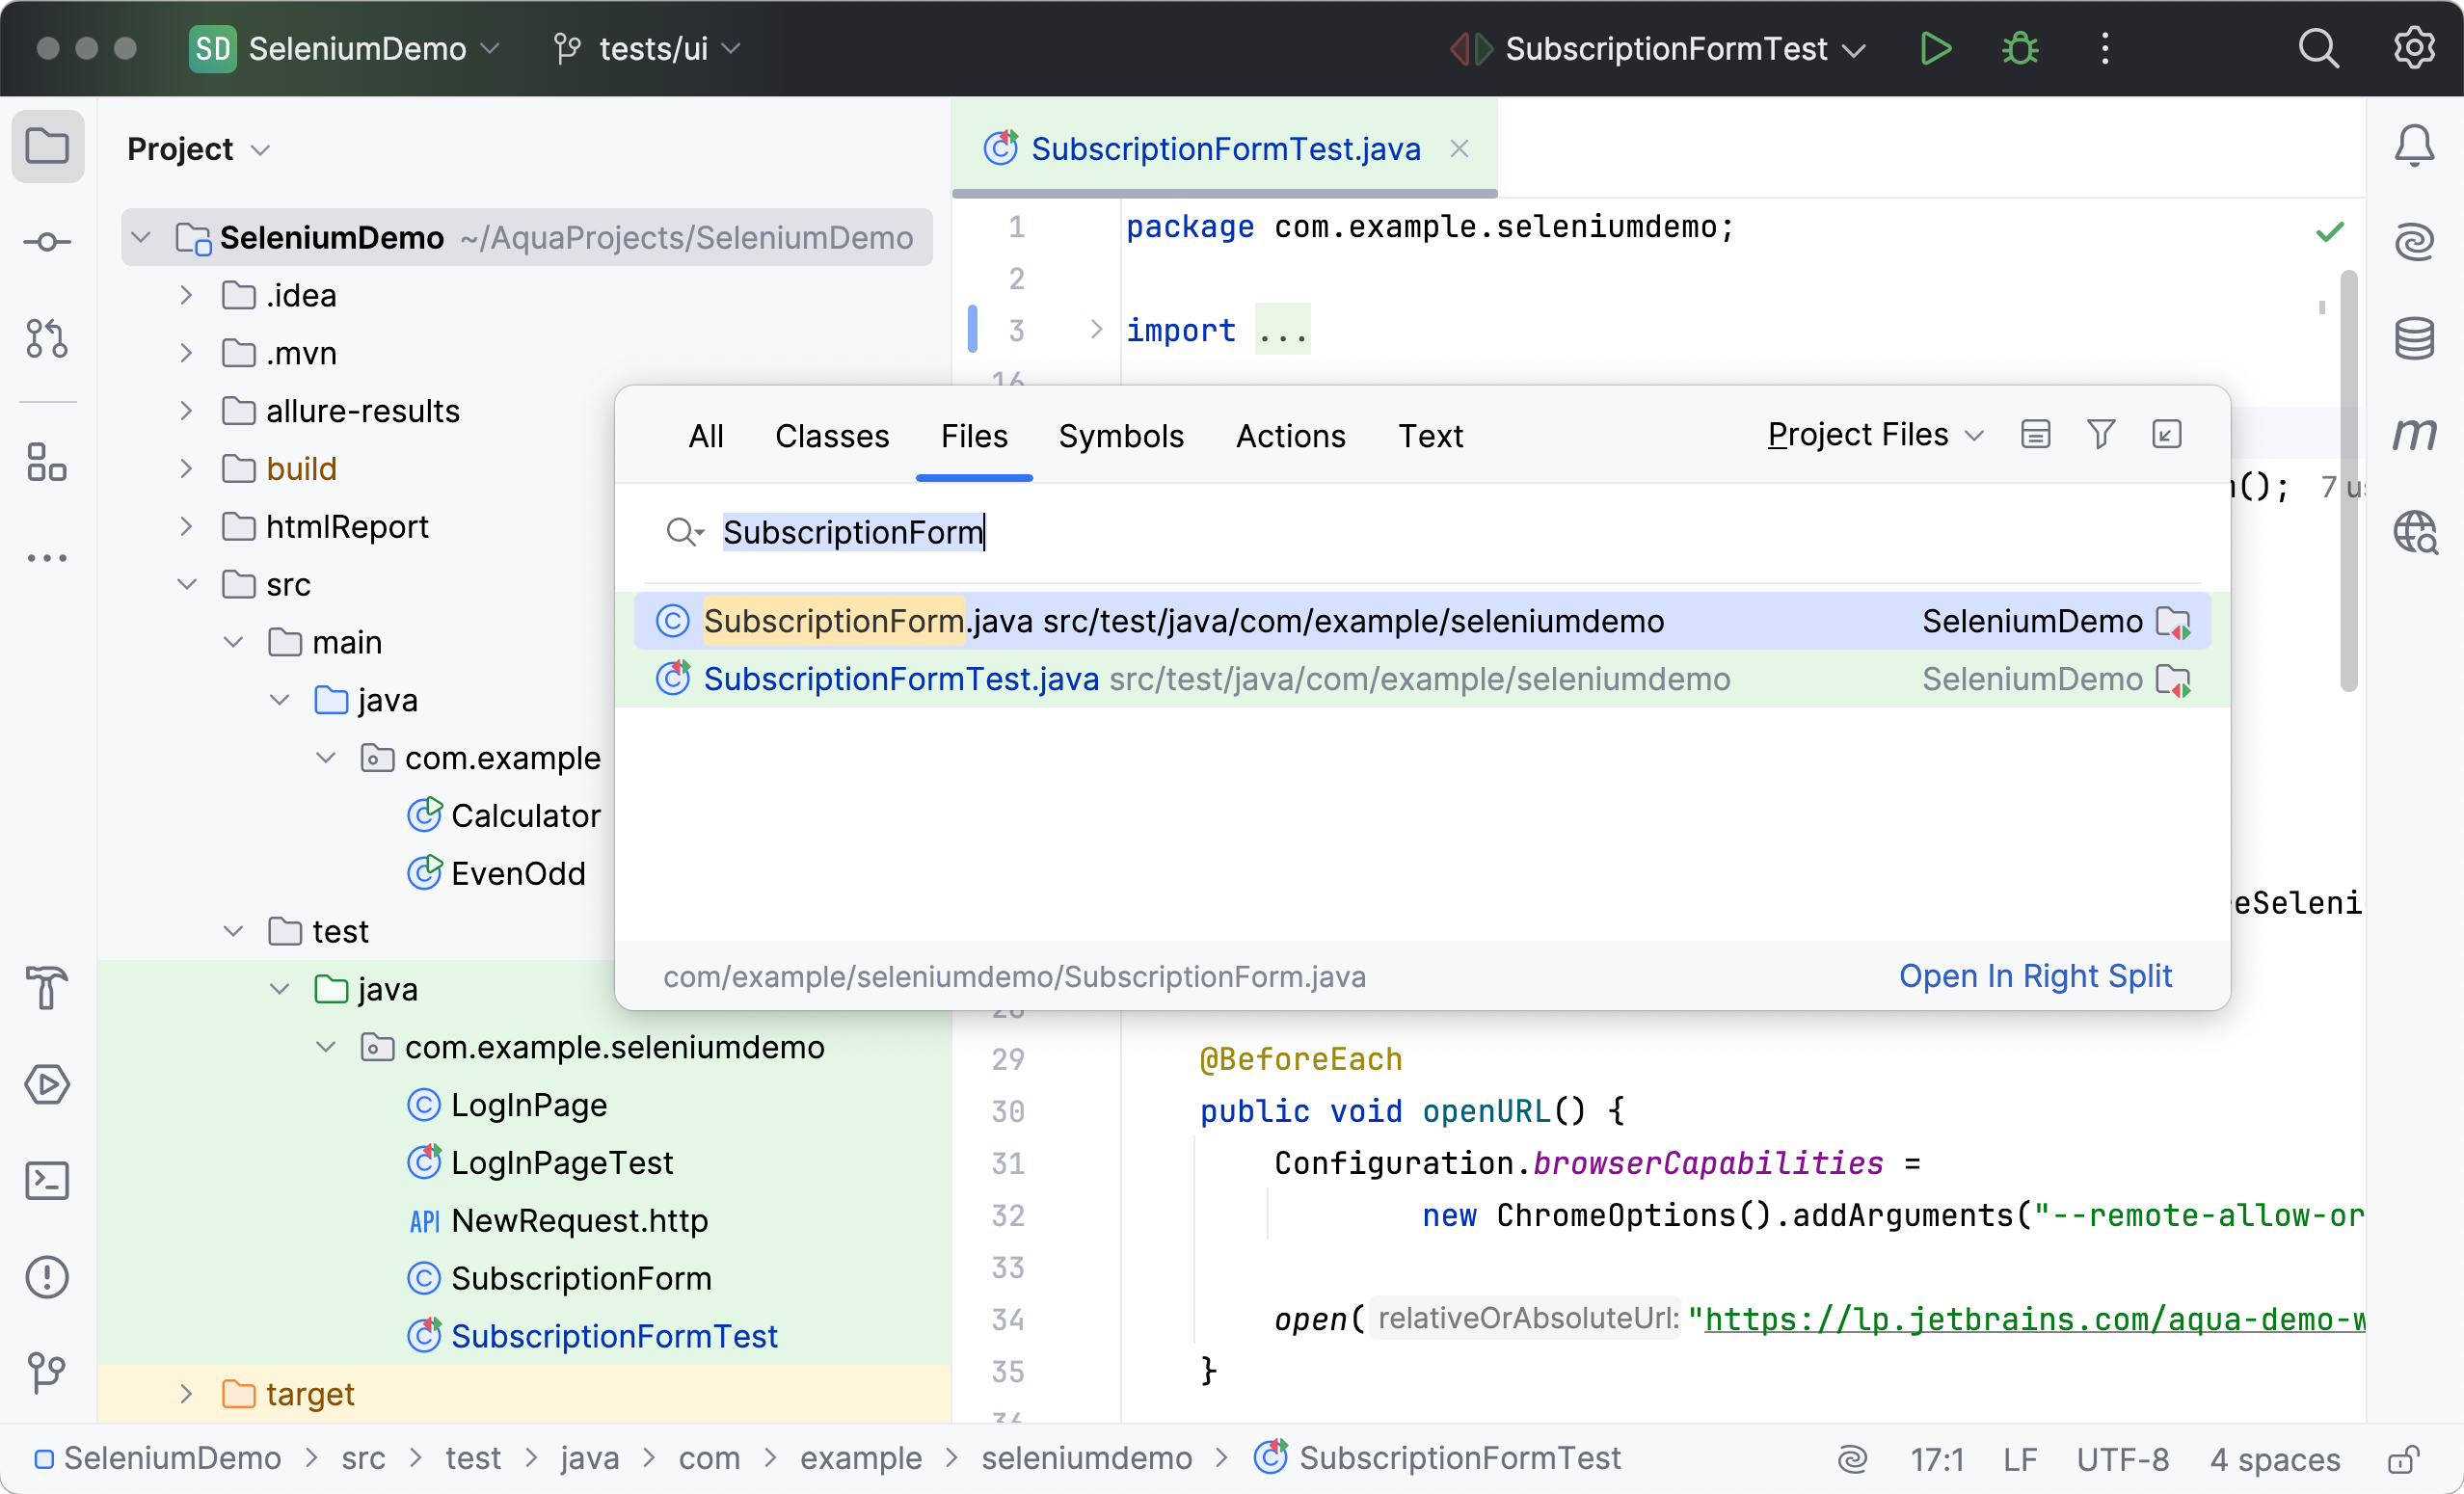Open the Pull Requests tool window icon
2464x1494 pixels.
point(47,338)
